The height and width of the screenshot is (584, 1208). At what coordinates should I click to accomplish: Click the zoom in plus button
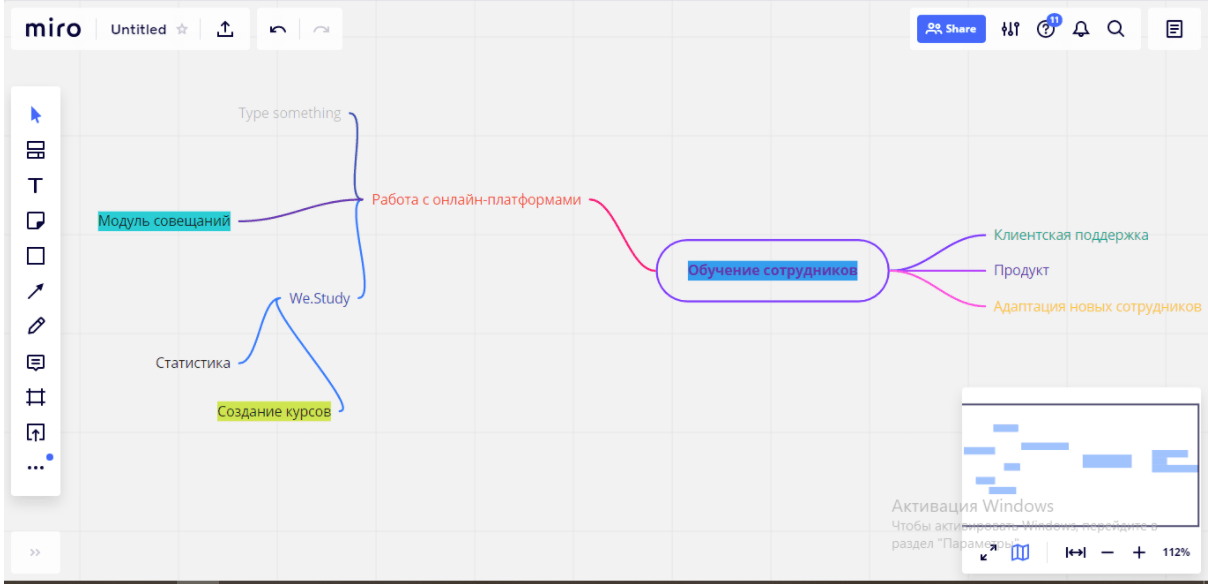tap(1139, 552)
